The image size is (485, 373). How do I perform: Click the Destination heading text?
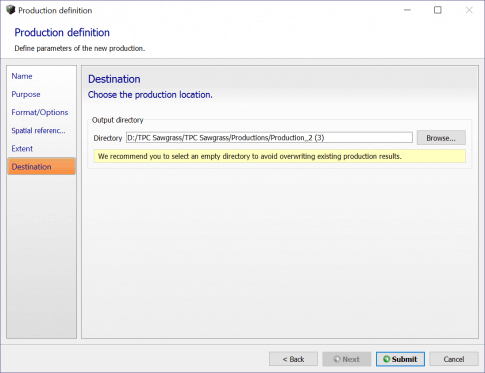[x=114, y=79]
